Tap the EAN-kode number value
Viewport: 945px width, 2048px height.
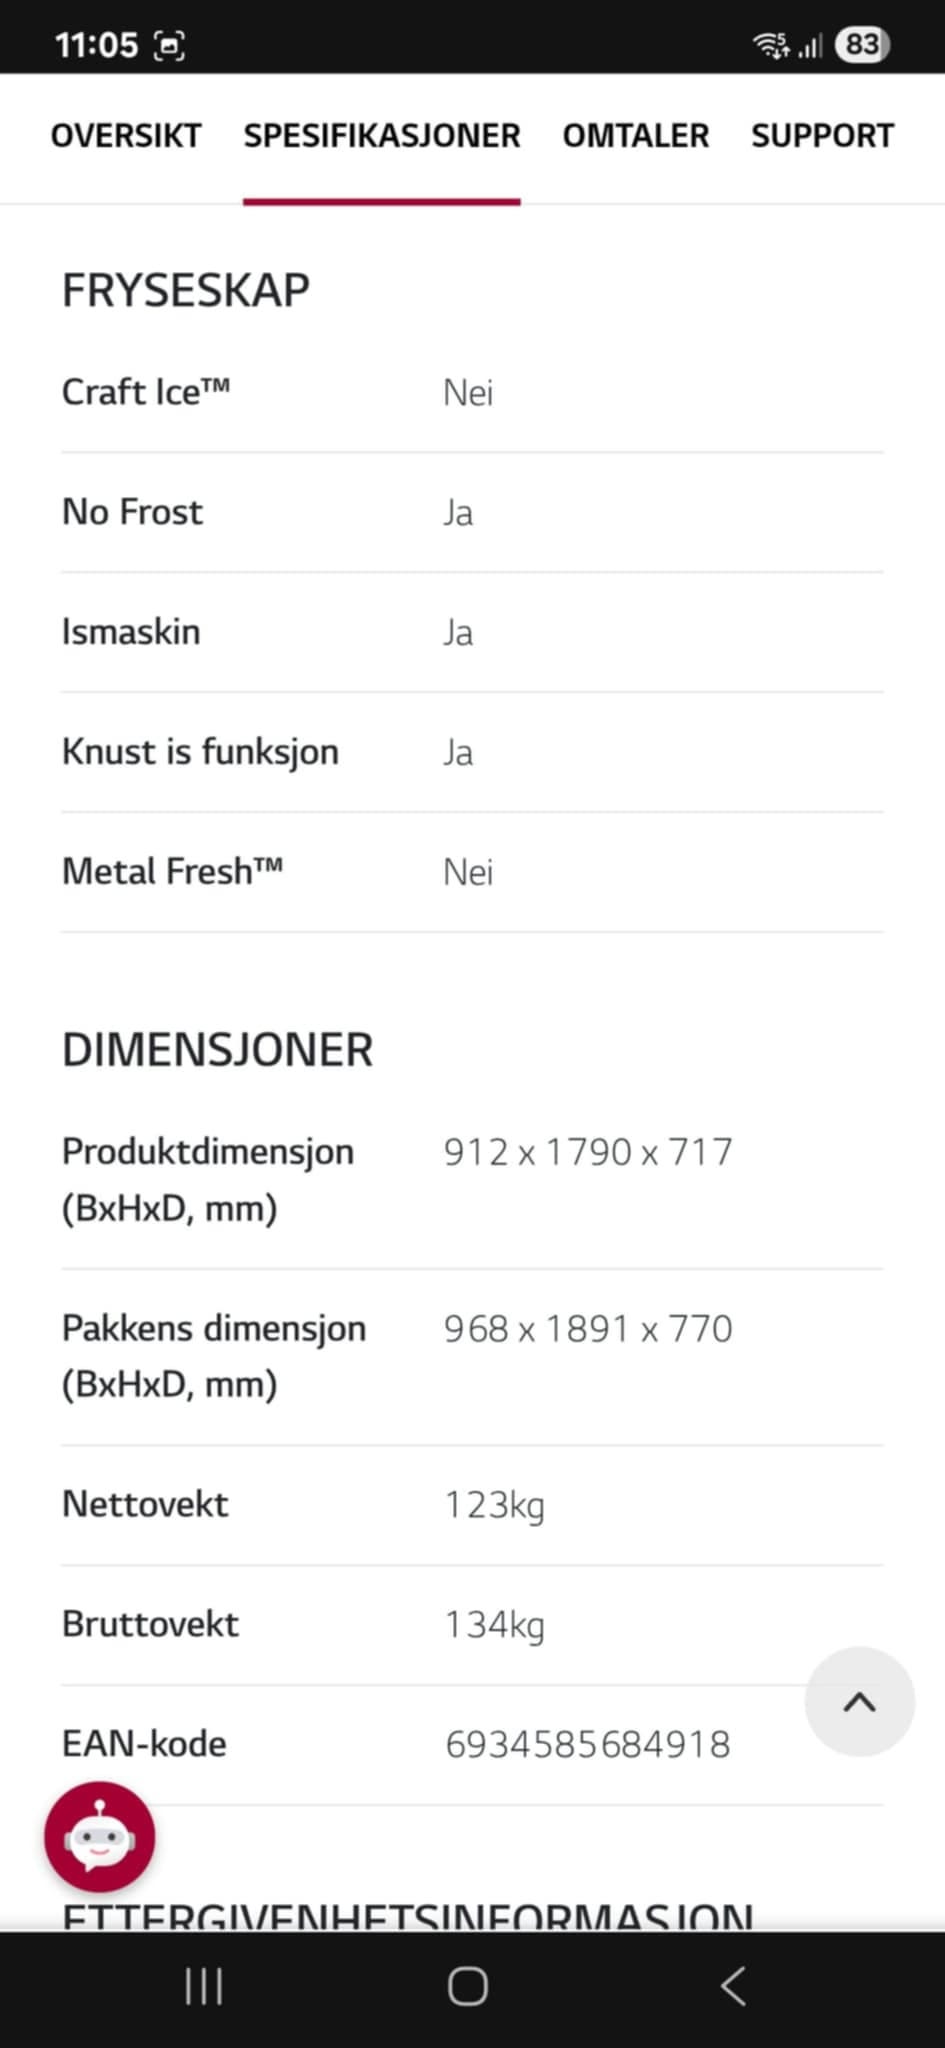(x=588, y=1744)
